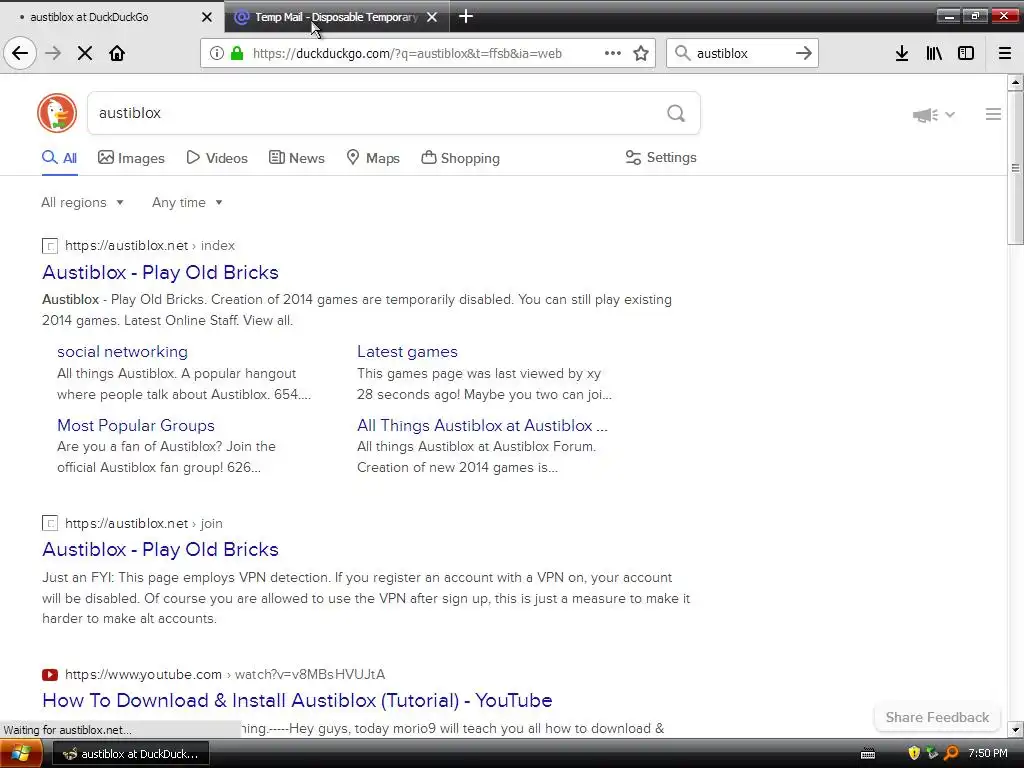
Task: Open the austiblox.net join result title
Action: [160, 549]
